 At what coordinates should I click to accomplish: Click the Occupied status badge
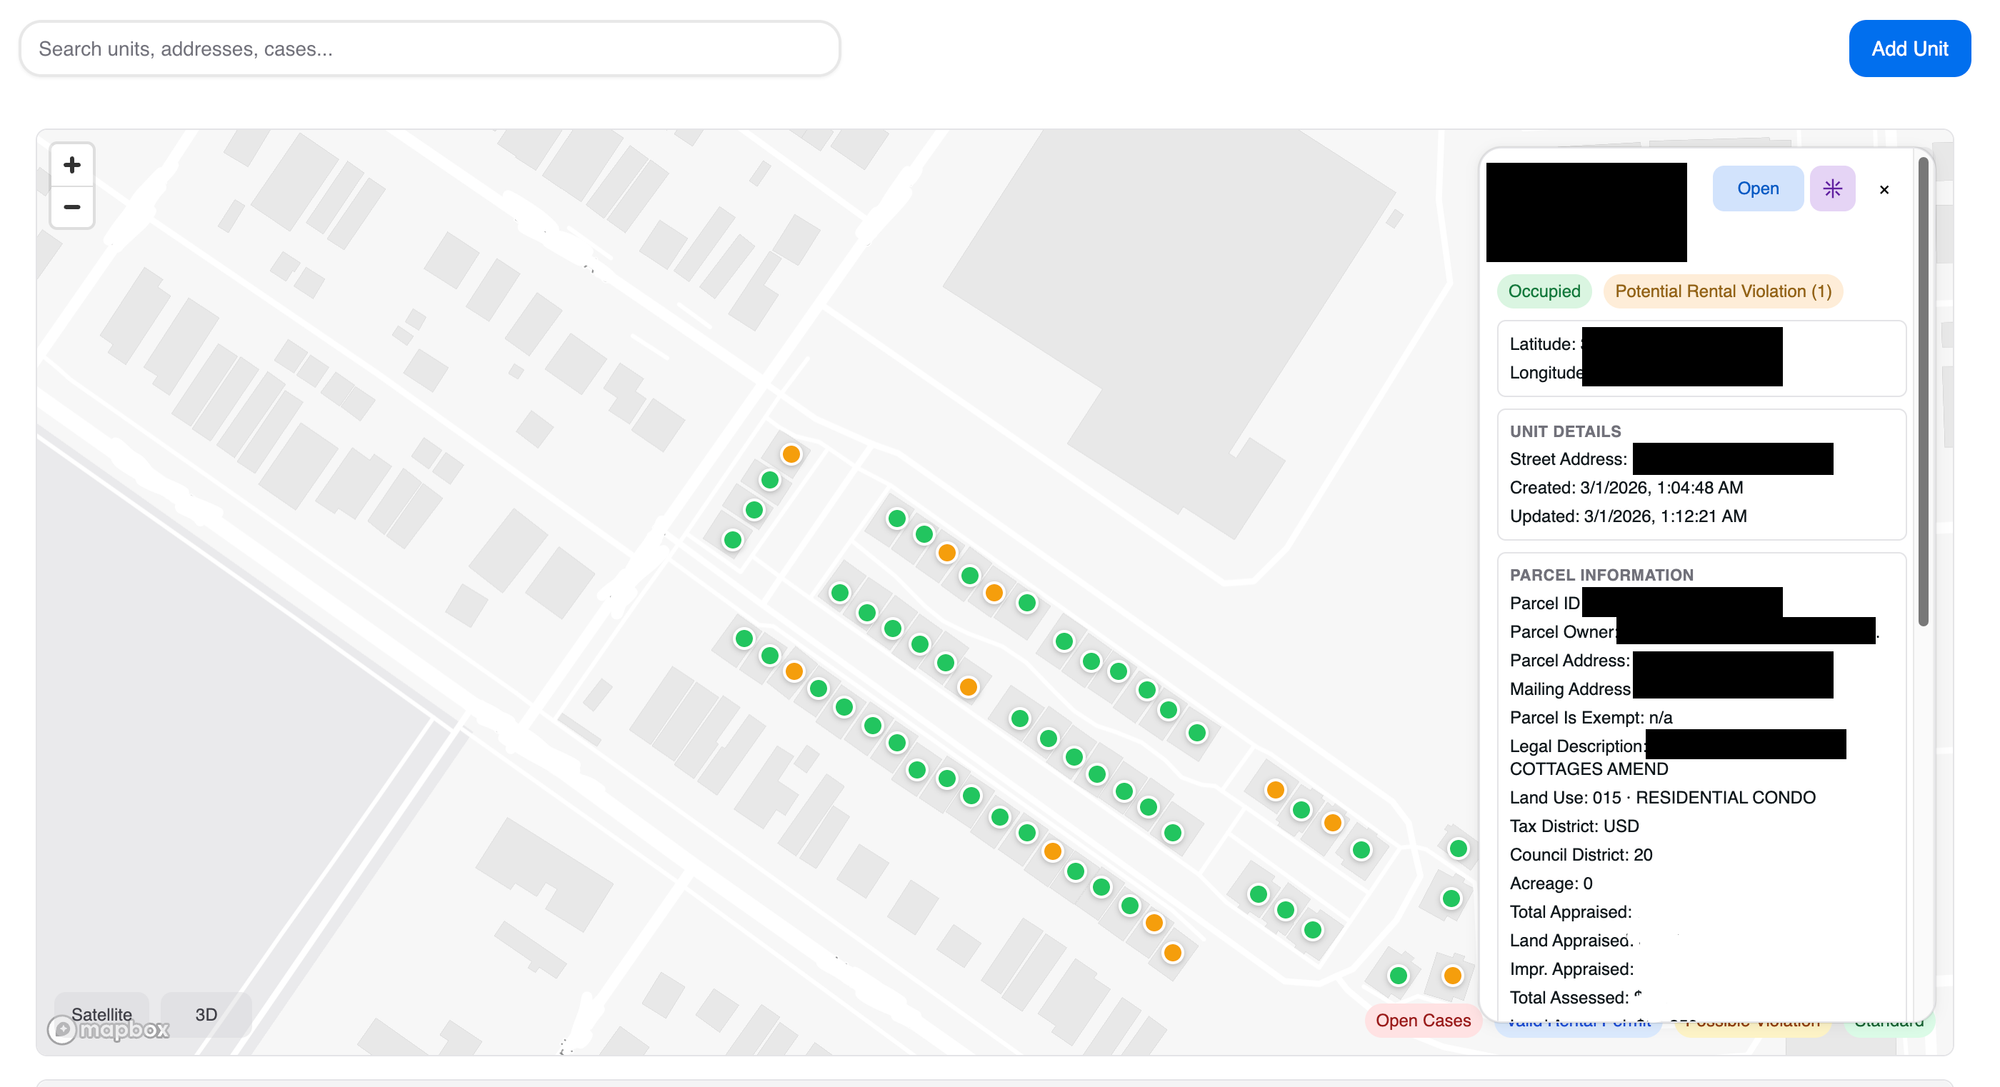point(1543,292)
